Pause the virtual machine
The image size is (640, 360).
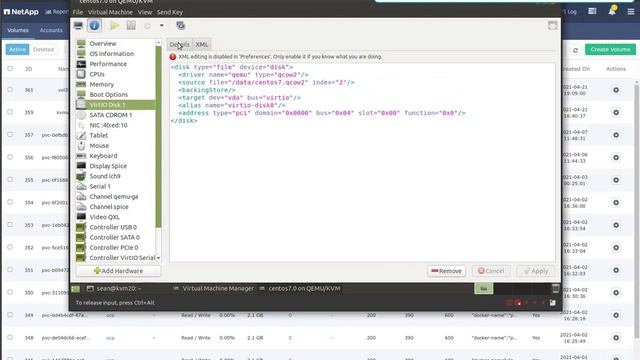pyautogui.click(x=131, y=26)
